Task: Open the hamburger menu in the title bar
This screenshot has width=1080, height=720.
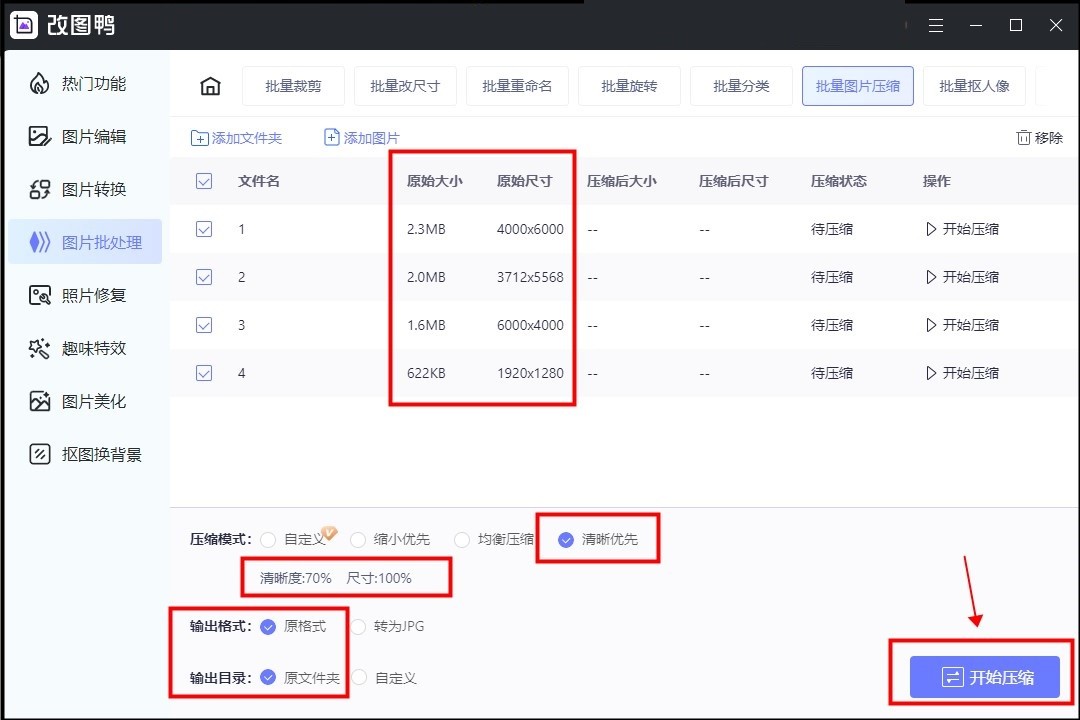Action: click(x=936, y=25)
